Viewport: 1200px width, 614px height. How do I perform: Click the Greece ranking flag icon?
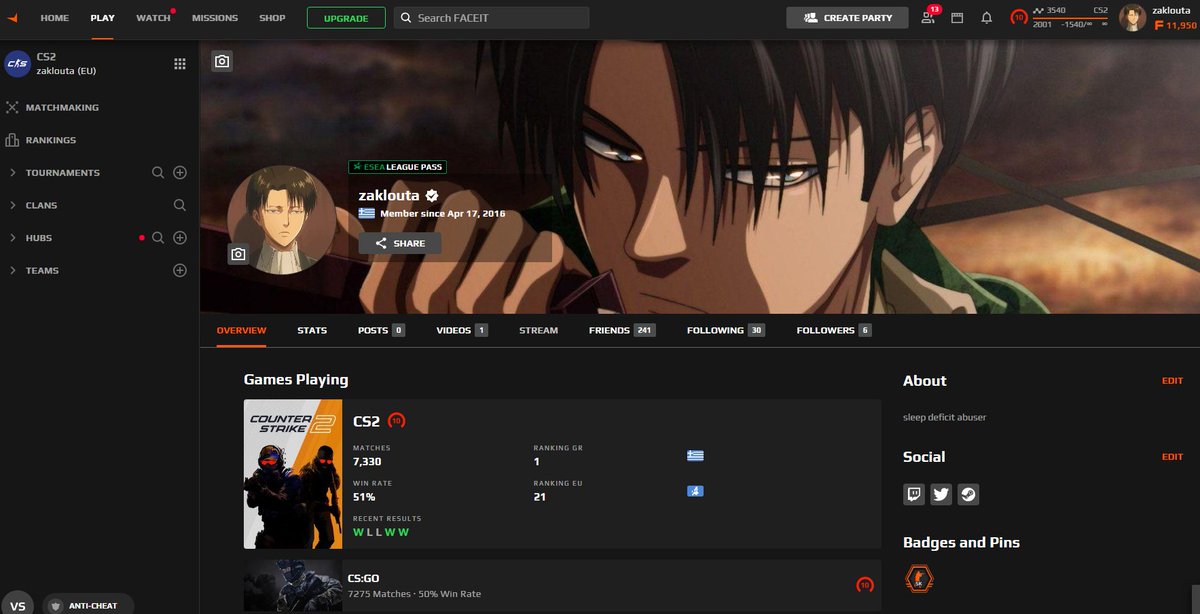click(x=695, y=455)
